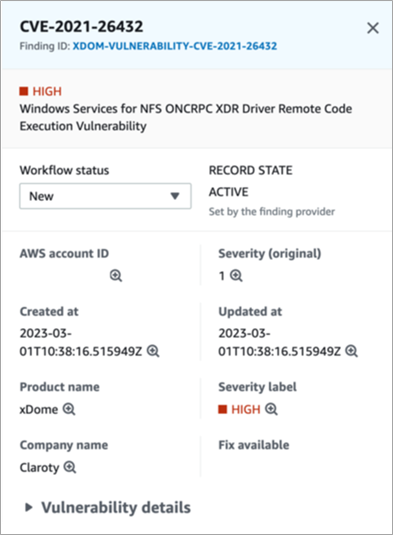The height and width of the screenshot is (535, 393).
Task: Expand the Vulnerability details section
Action: point(108,507)
